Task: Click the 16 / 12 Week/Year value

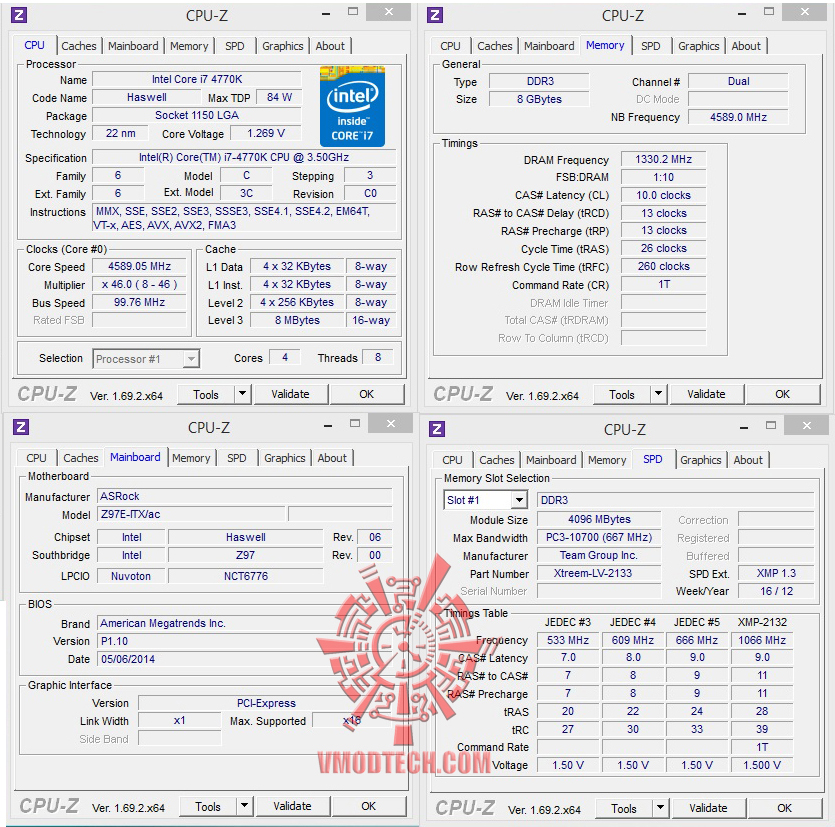Action: 776,591
